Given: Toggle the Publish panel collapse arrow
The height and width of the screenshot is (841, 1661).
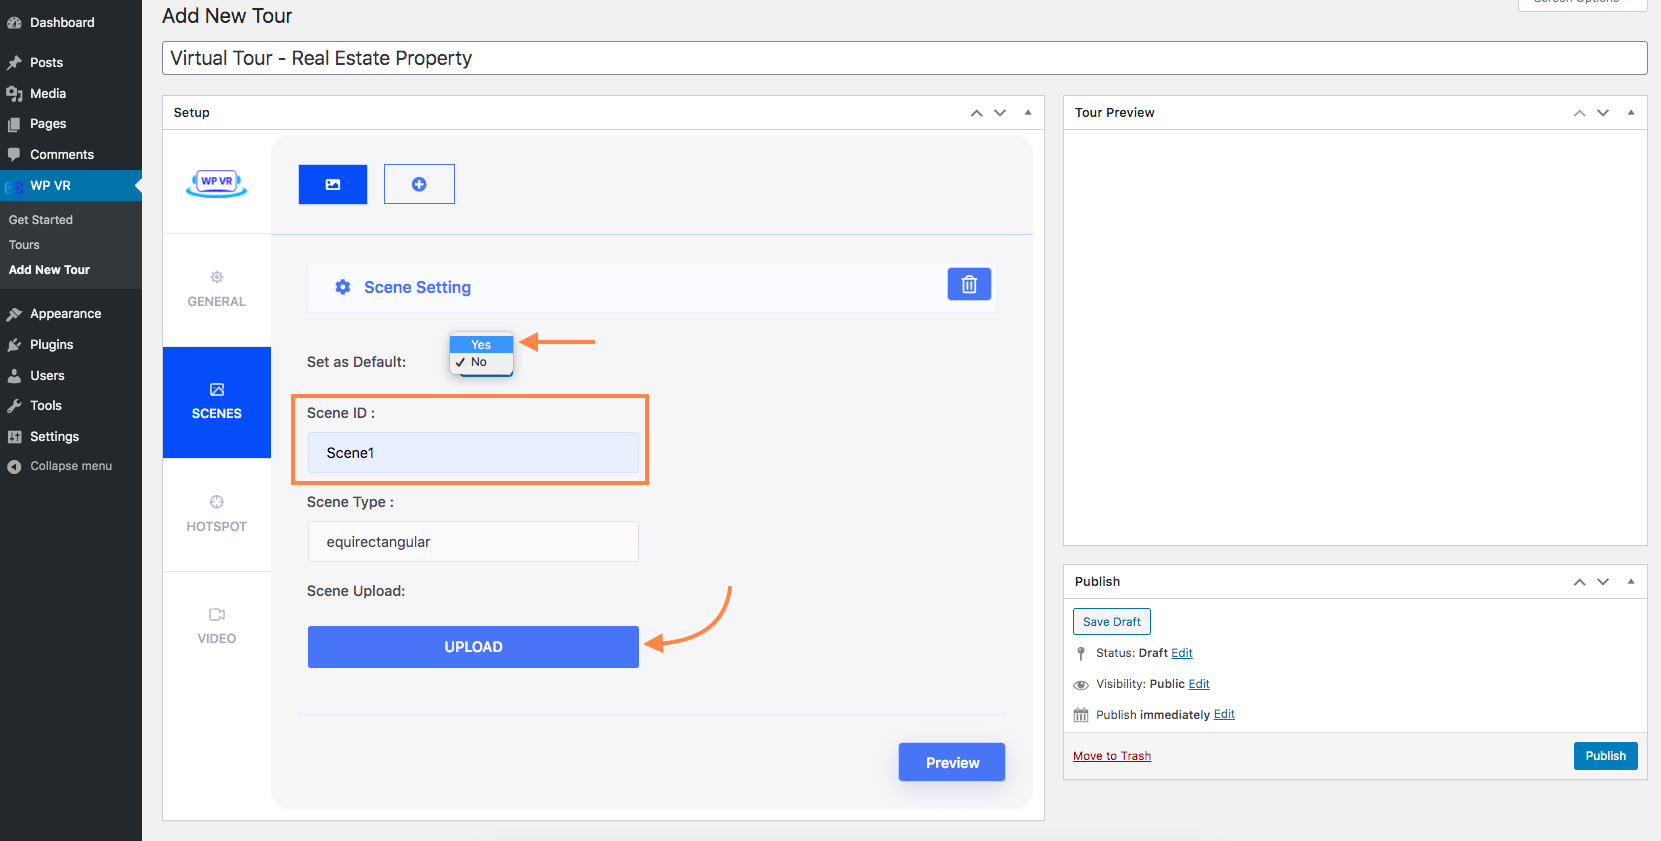Looking at the screenshot, I should [x=1631, y=582].
